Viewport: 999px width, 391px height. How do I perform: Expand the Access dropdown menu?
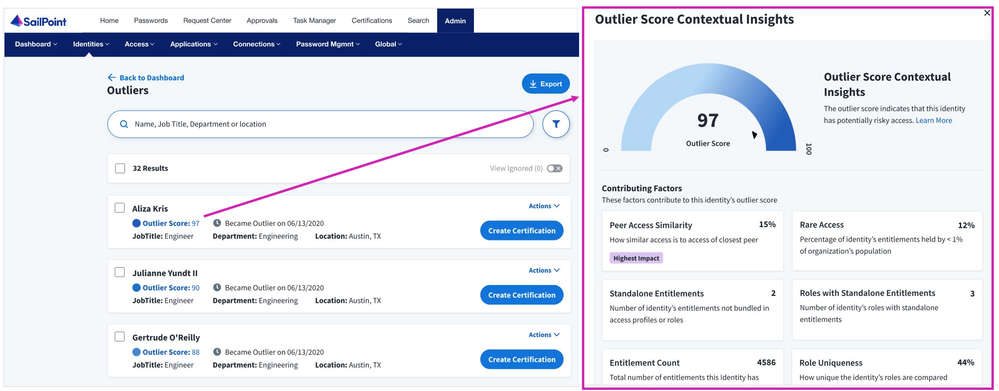(140, 45)
